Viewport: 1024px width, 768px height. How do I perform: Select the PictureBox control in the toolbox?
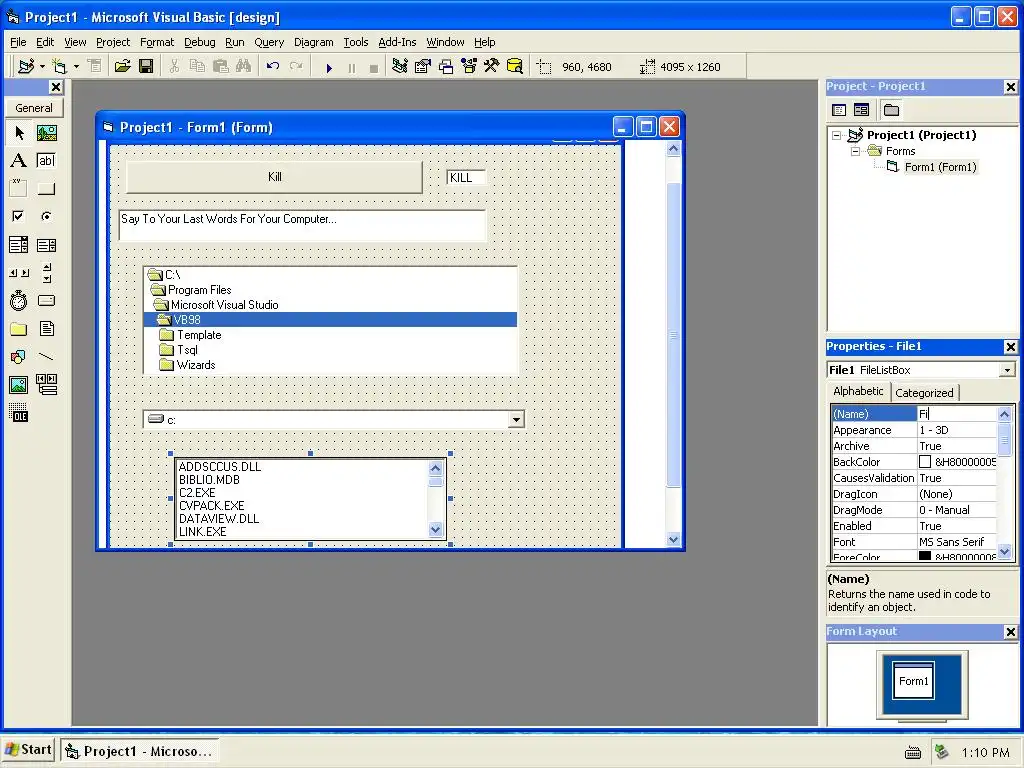[x=46, y=133]
